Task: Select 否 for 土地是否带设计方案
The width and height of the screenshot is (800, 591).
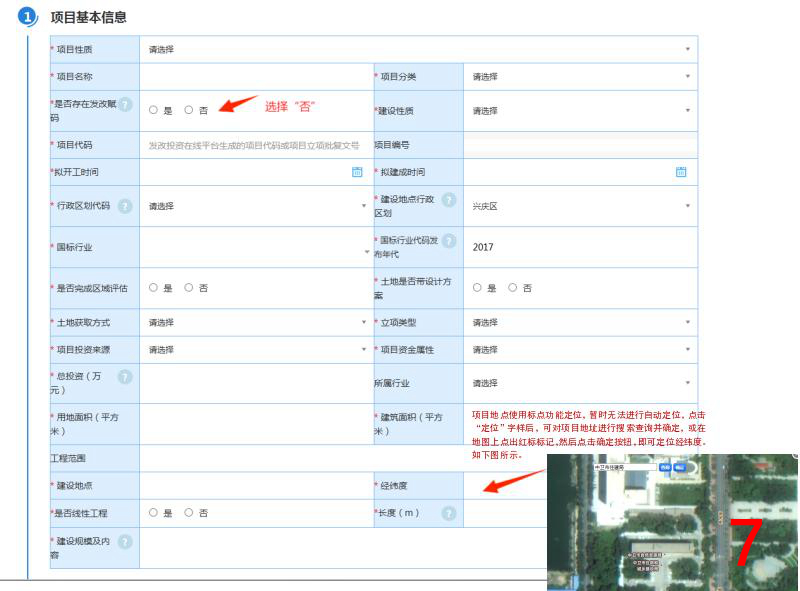Action: click(513, 288)
